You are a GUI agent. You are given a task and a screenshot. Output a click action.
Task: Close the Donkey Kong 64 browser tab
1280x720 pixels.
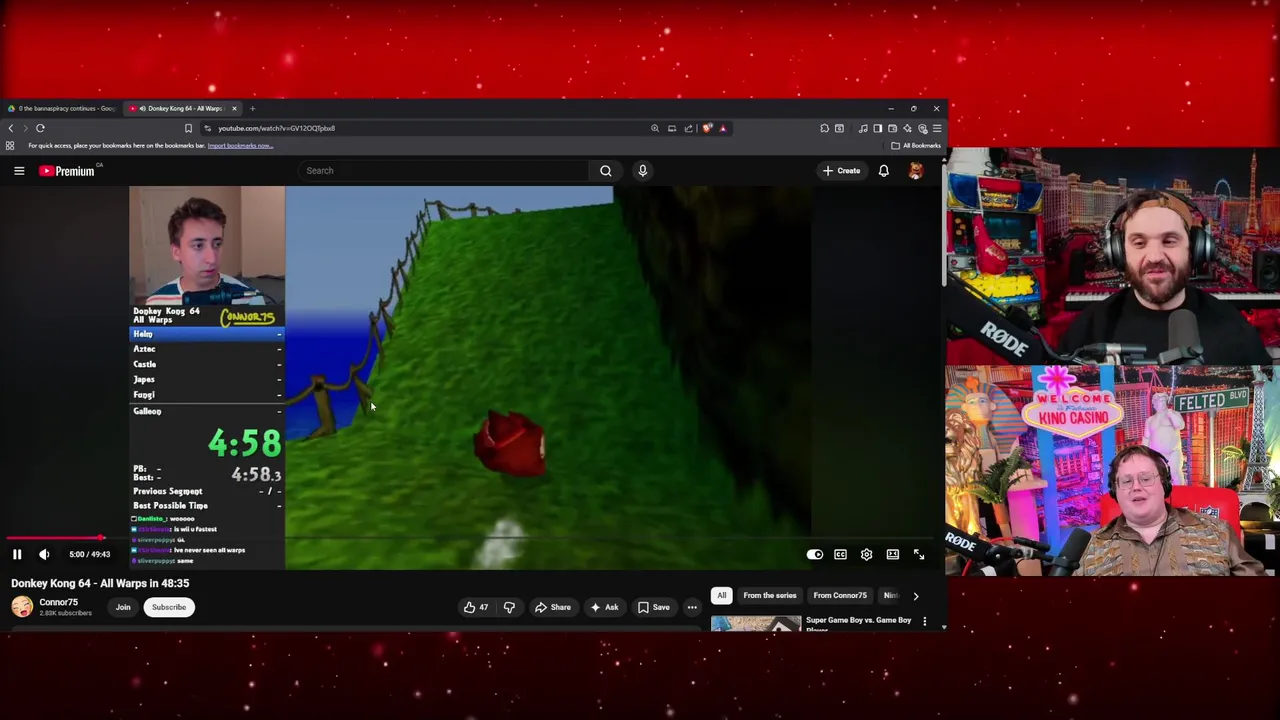[x=235, y=108]
